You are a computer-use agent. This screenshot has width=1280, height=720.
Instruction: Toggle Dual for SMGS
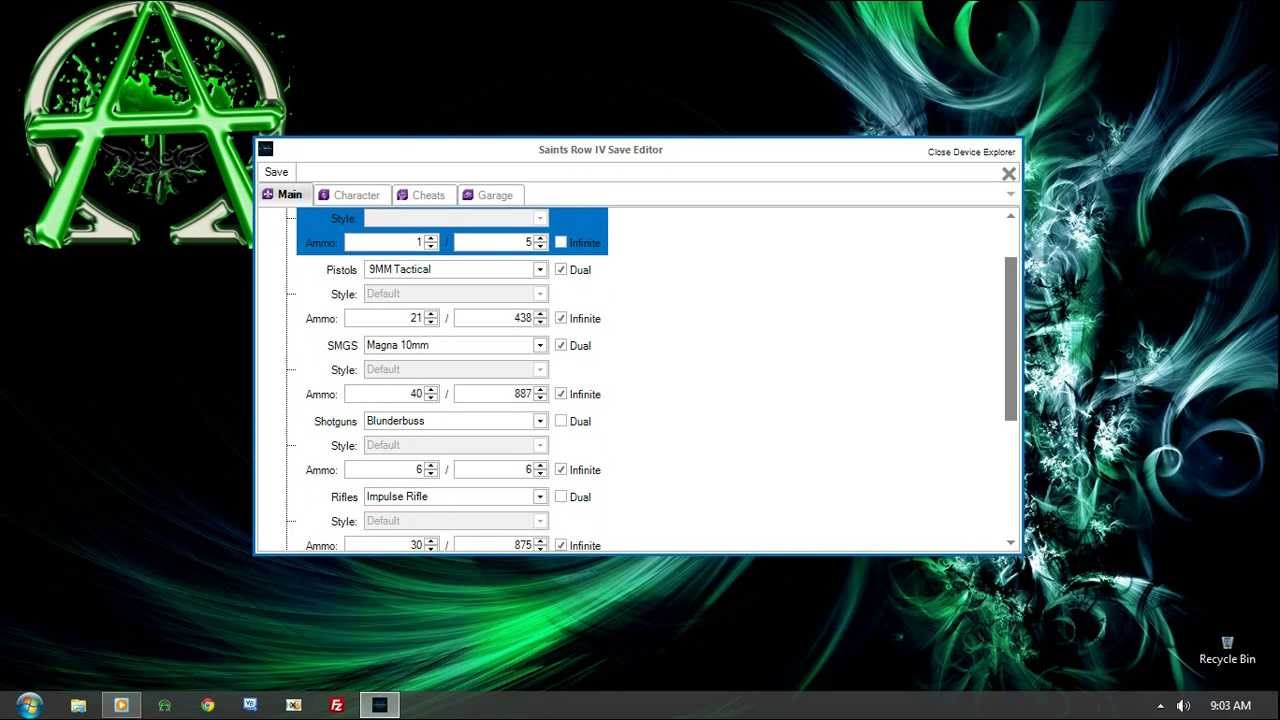coord(561,345)
